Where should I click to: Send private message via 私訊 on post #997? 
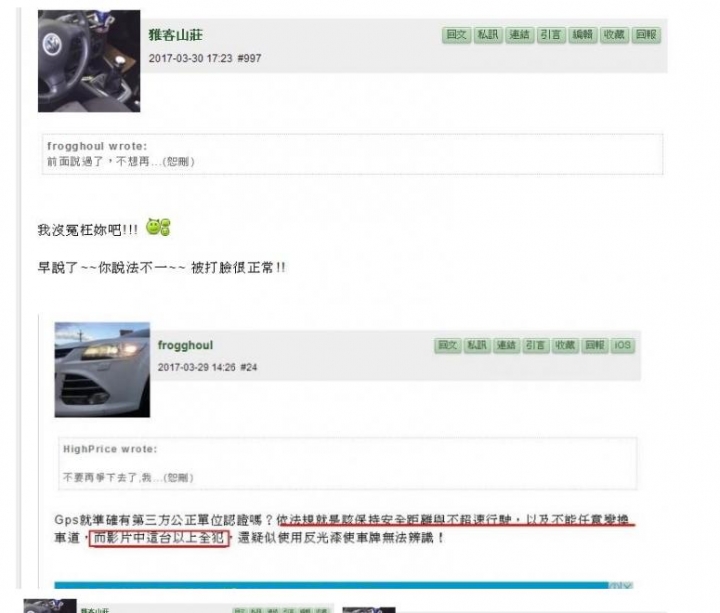click(x=488, y=35)
